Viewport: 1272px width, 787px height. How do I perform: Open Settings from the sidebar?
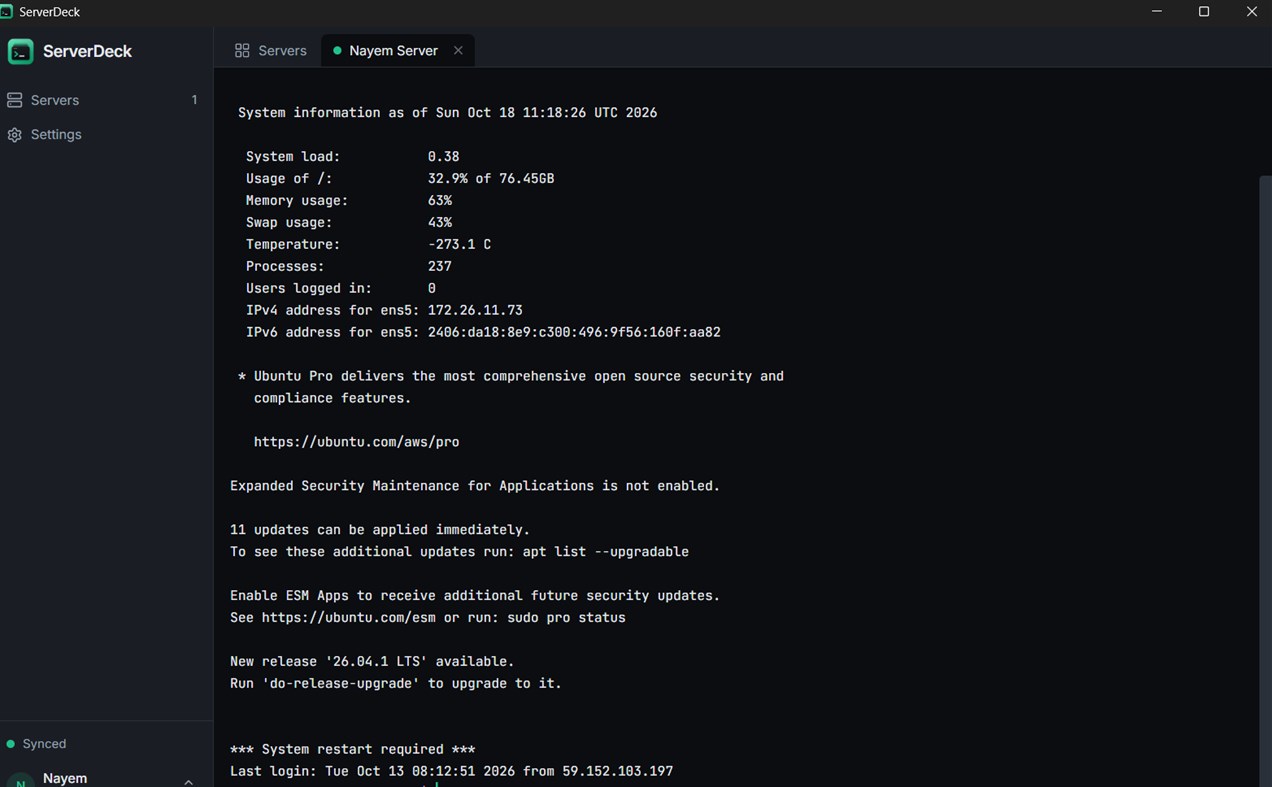coord(106,134)
